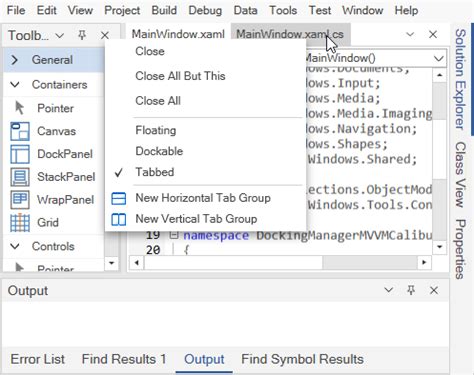
Task: Pin the Toolbox panel
Action: (82, 35)
